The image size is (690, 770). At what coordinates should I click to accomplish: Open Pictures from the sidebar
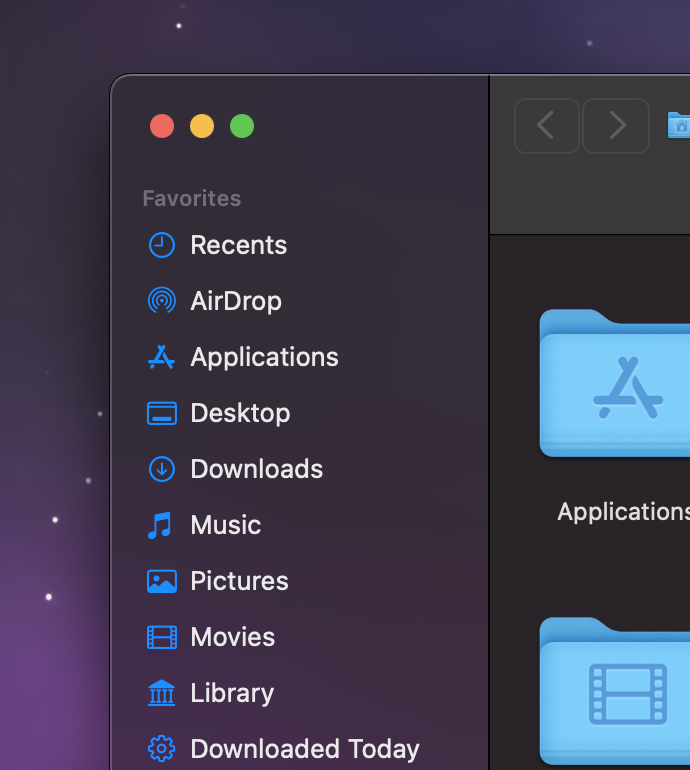point(239,581)
